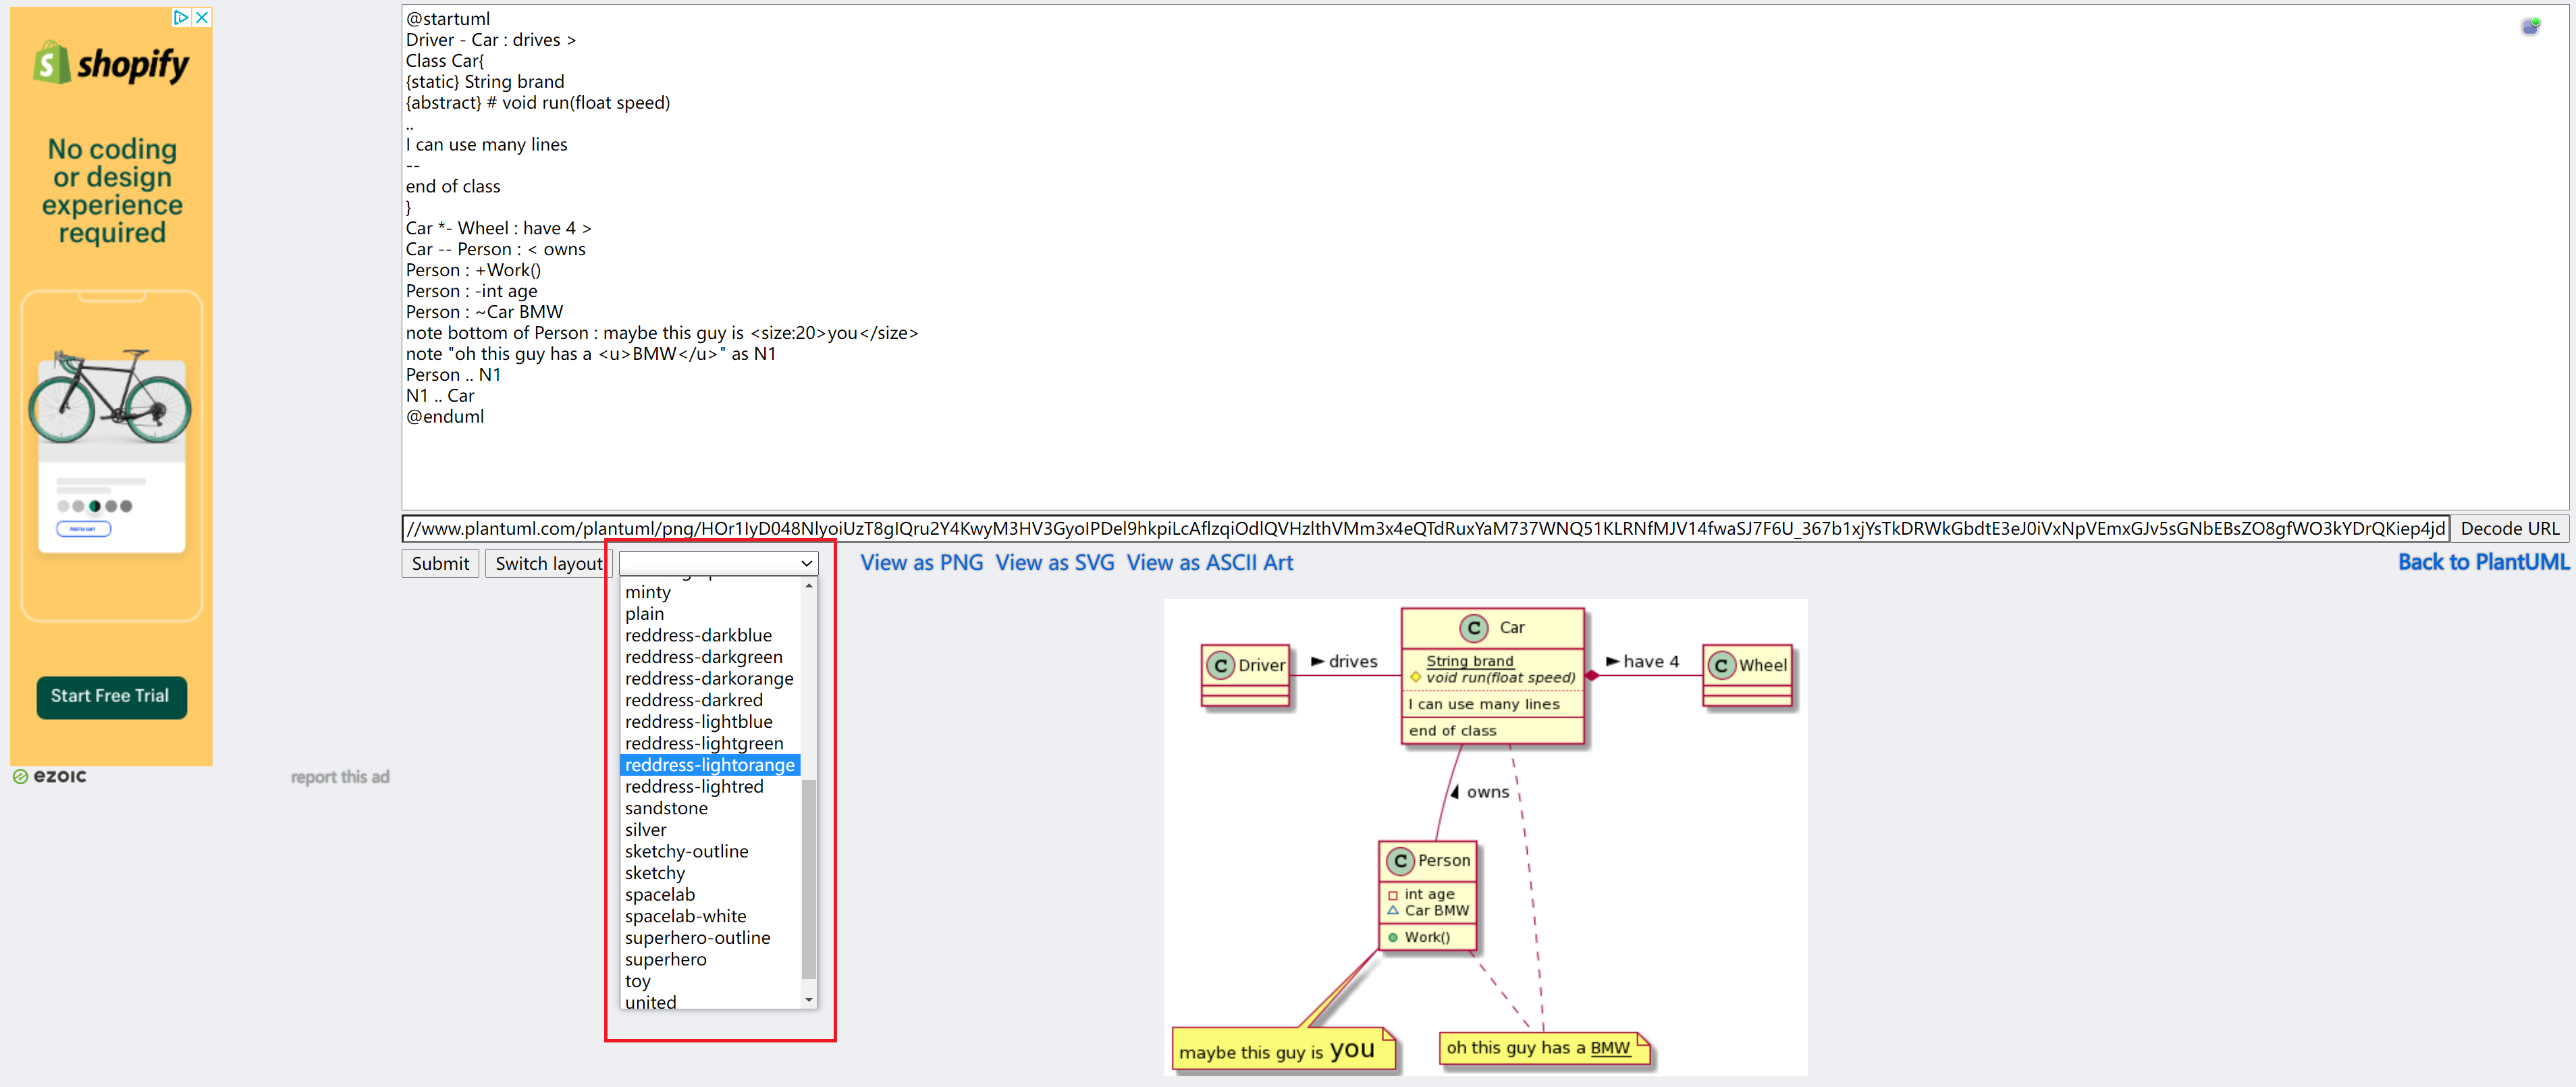2576x1087 pixels.
Task: Close the Shopify ad with X icon
Action: [202, 17]
